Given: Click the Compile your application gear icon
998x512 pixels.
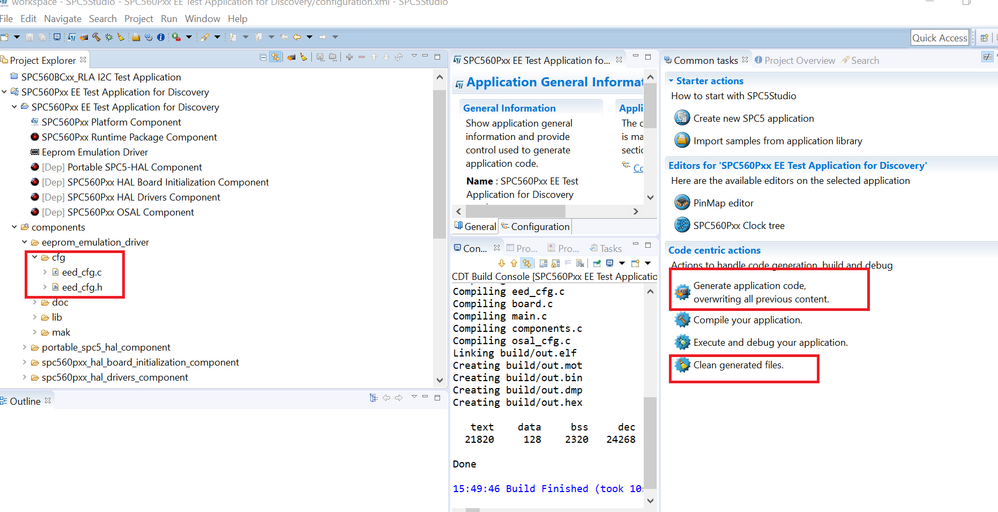Looking at the screenshot, I should (x=682, y=320).
